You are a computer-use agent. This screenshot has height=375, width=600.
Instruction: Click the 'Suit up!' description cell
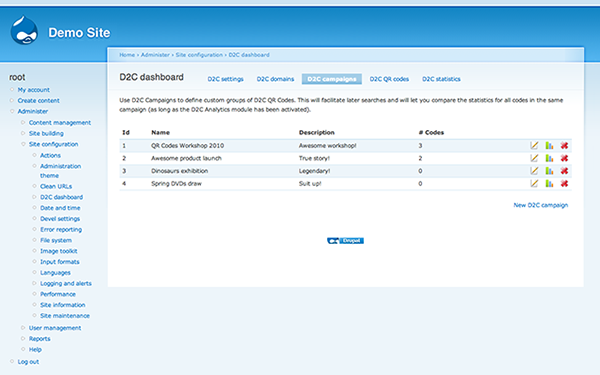[310, 183]
